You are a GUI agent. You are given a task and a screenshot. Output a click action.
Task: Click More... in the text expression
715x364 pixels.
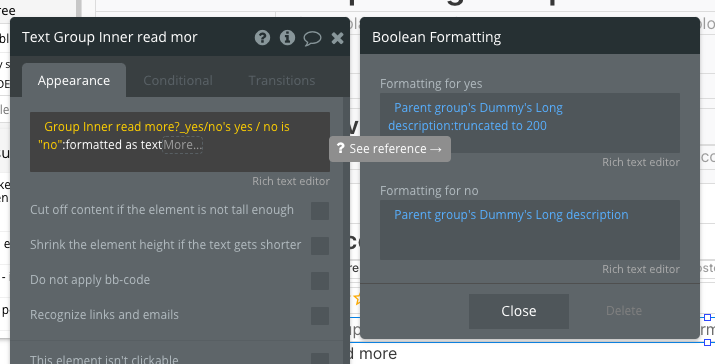click(x=183, y=145)
